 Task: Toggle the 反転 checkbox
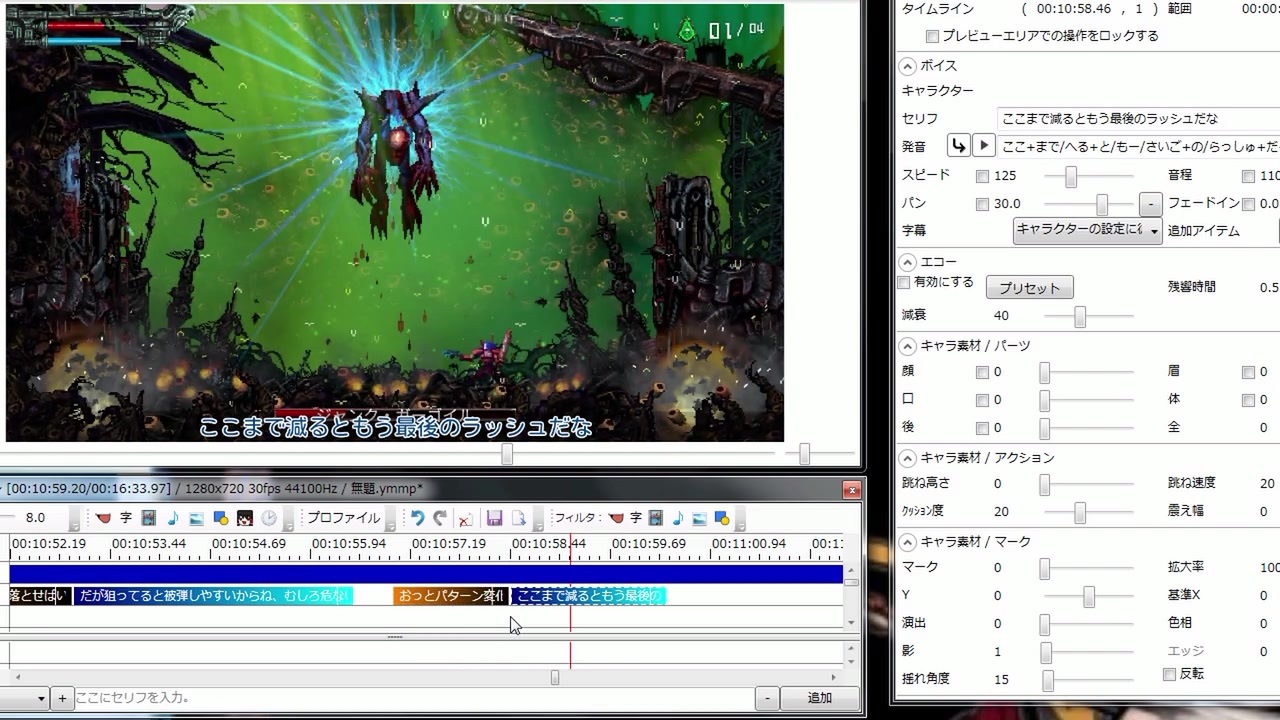(1169, 674)
